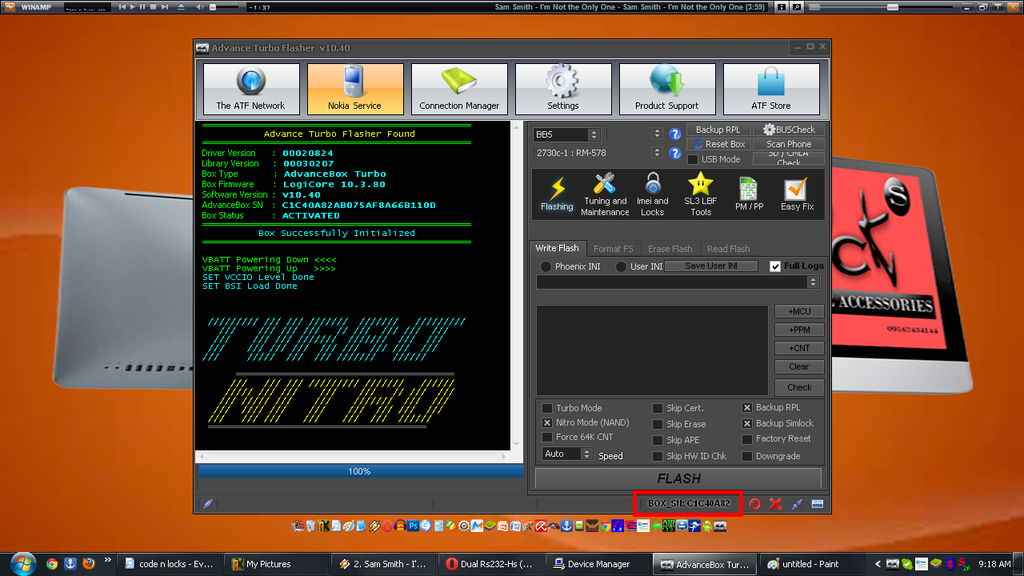This screenshot has width=1024, height=576.
Task: Enable Turbo Mode checkbox
Action: click(x=547, y=408)
